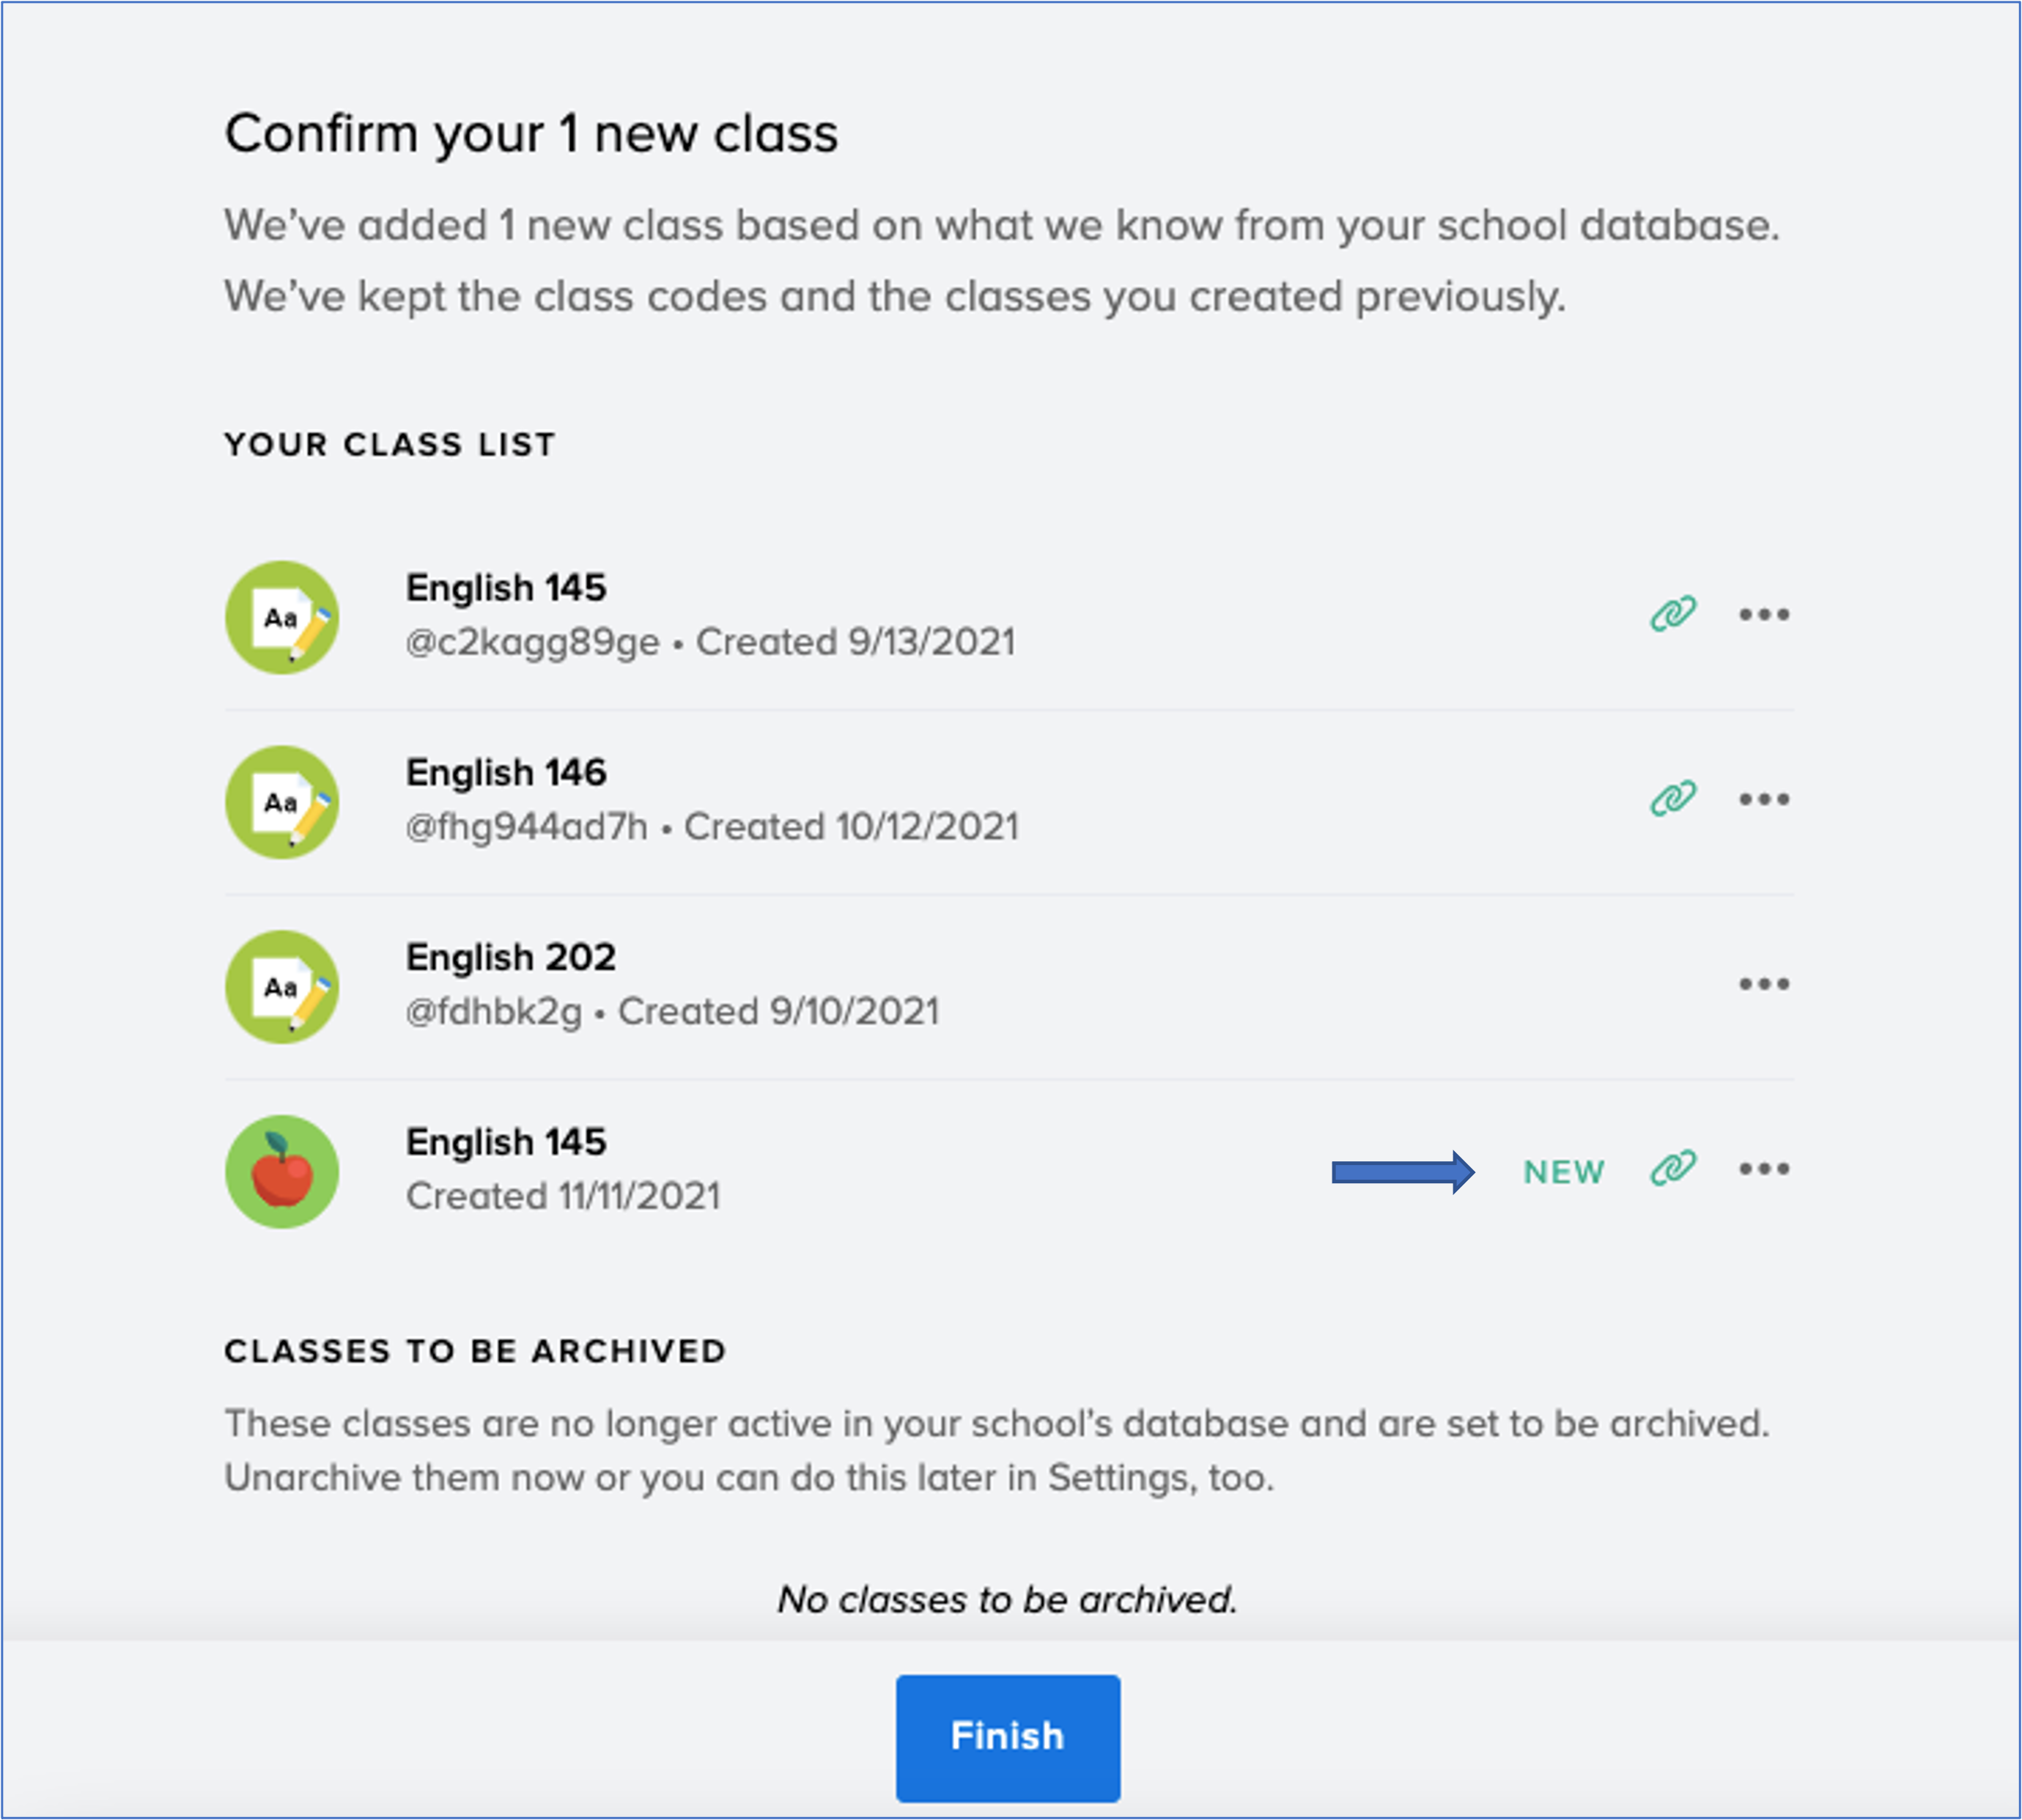Click the English 146 class avatar icon
The height and width of the screenshot is (1820, 2022).
[282, 802]
